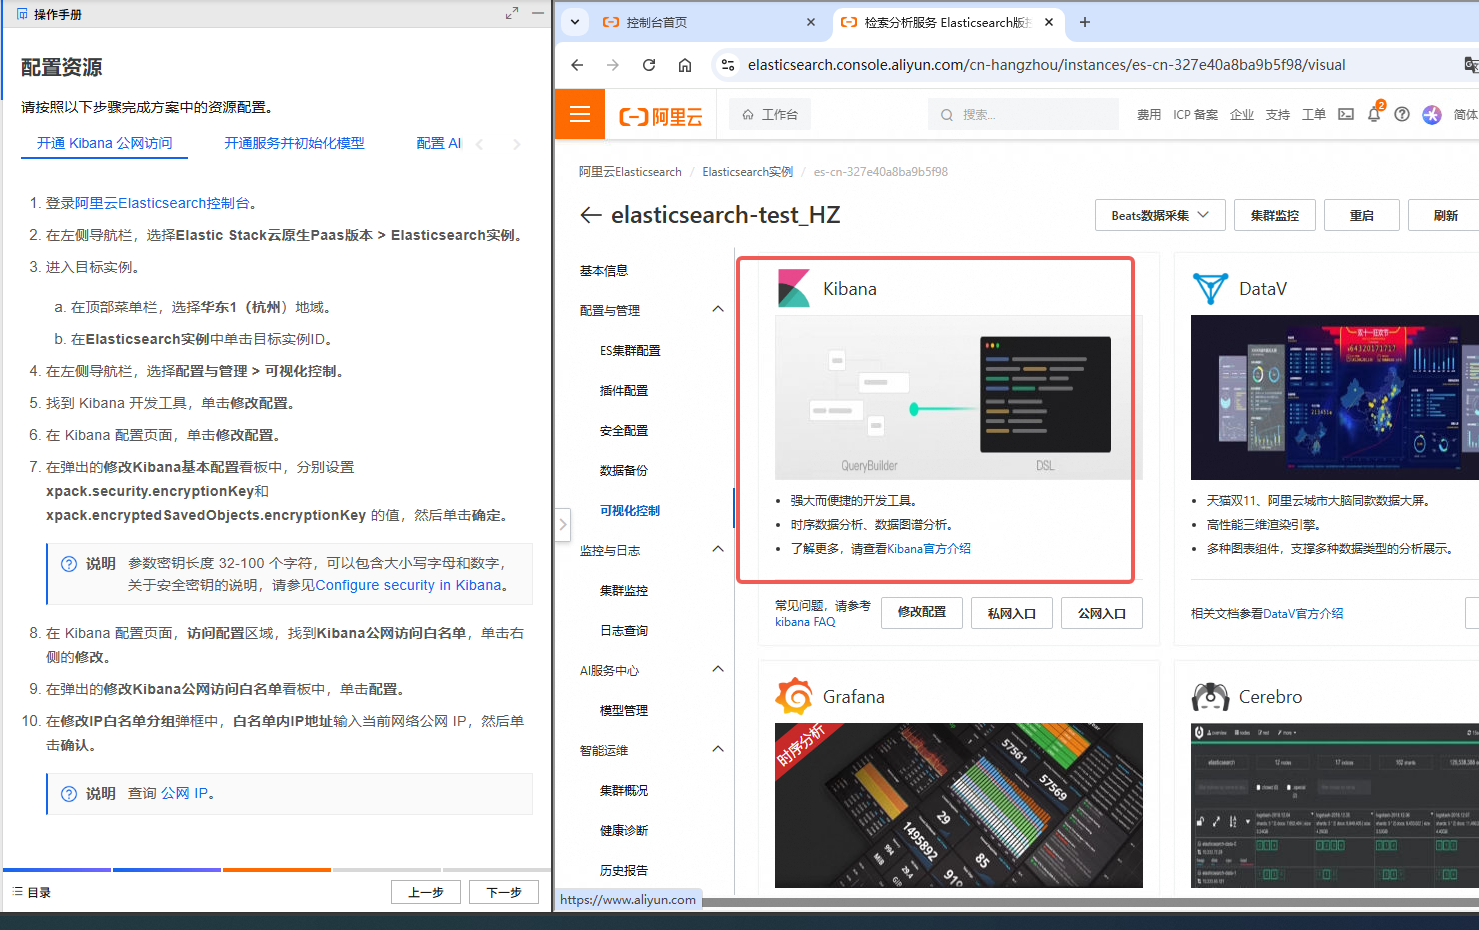Open the AI assistant avatar icon
The image size is (1479, 930).
click(1432, 115)
